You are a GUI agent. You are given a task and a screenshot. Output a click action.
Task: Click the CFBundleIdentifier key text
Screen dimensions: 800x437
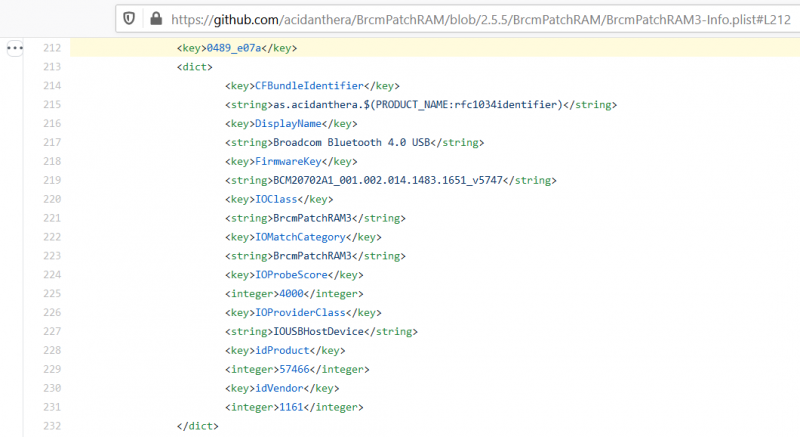point(309,86)
